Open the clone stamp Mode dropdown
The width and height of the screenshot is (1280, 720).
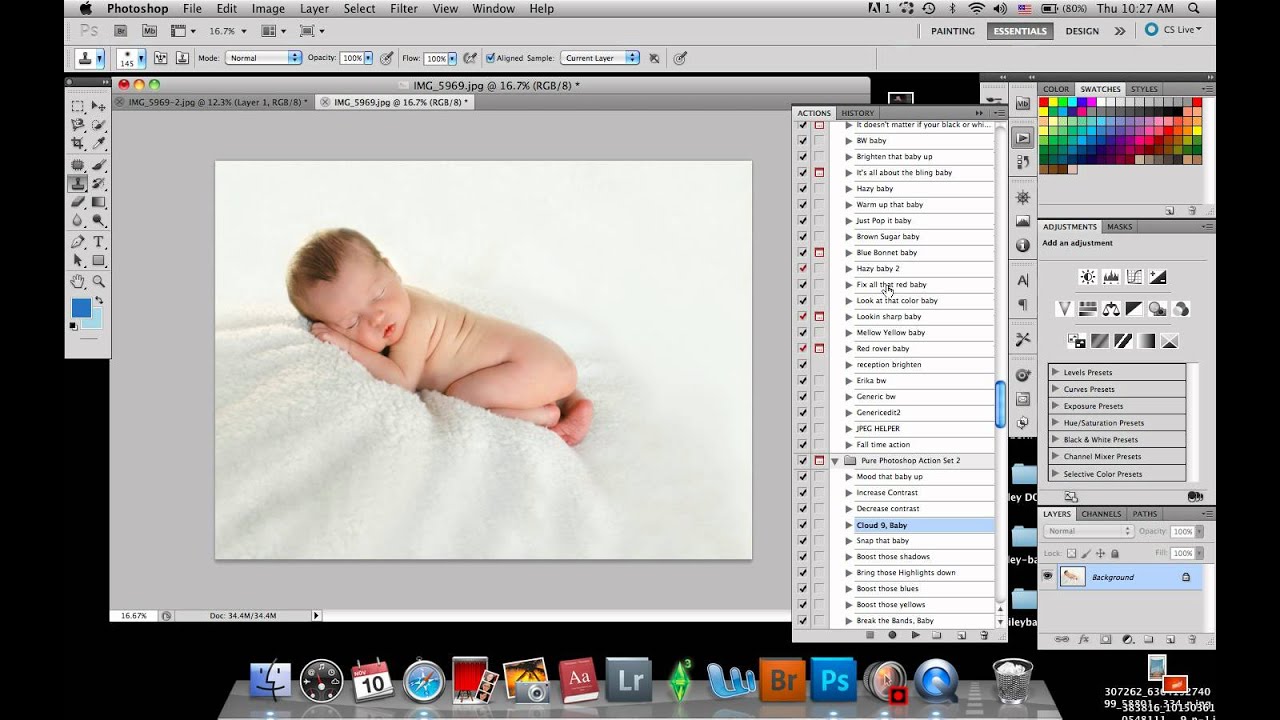263,58
